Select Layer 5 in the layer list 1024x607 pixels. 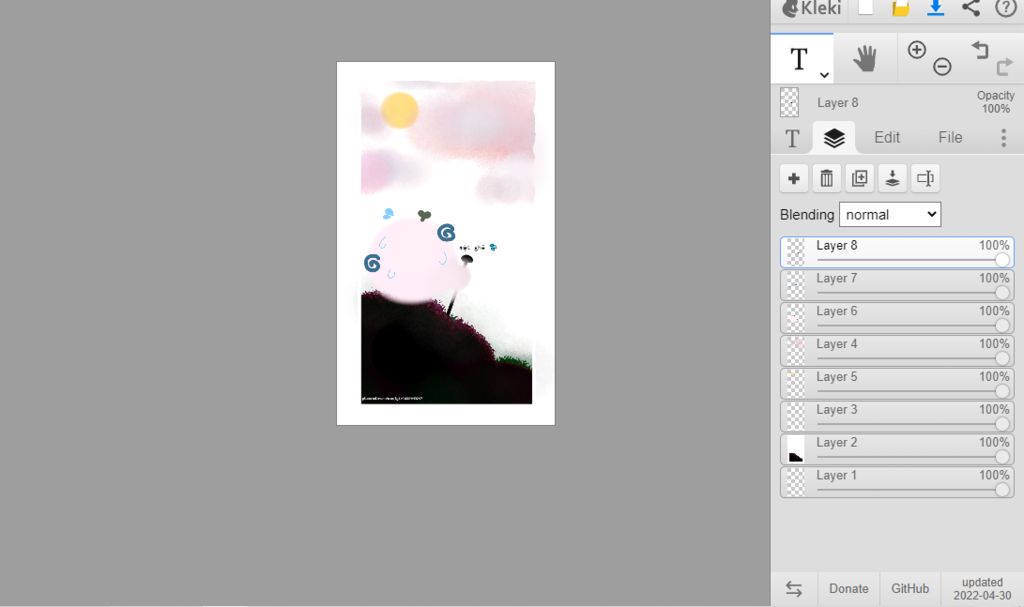point(897,384)
